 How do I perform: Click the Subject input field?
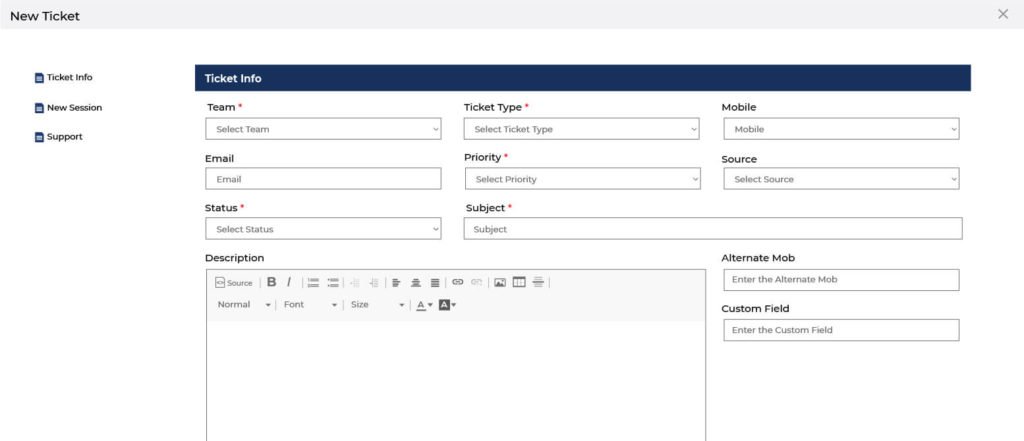[x=712, y=229]
